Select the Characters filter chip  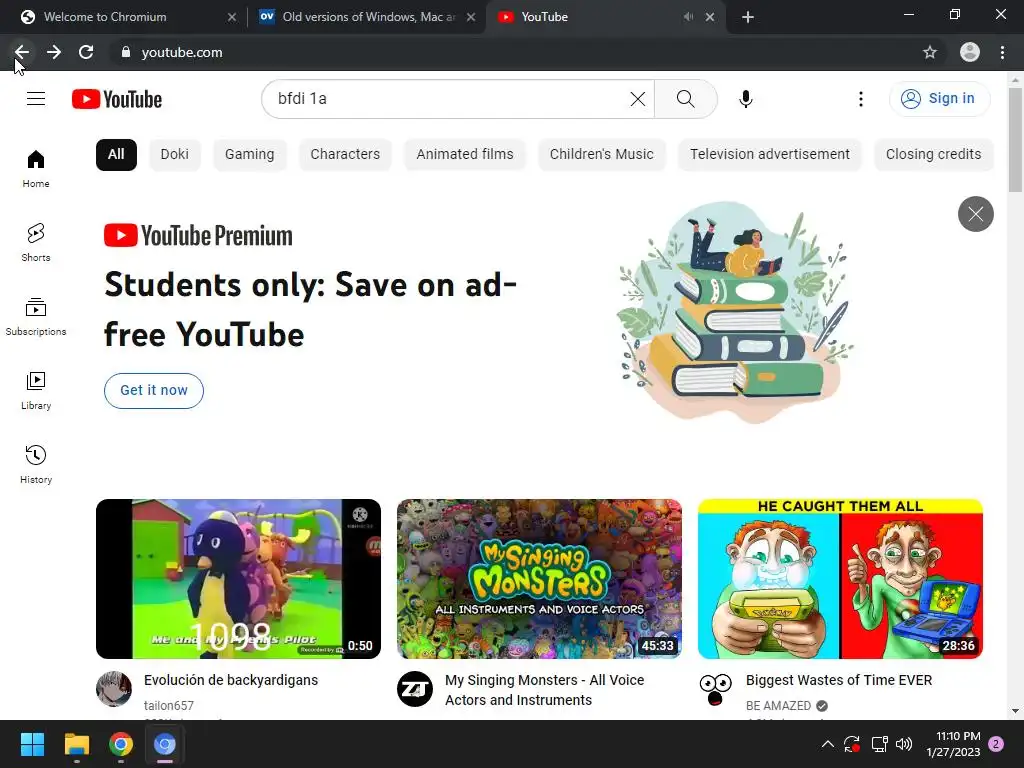(x=345, y=155)
